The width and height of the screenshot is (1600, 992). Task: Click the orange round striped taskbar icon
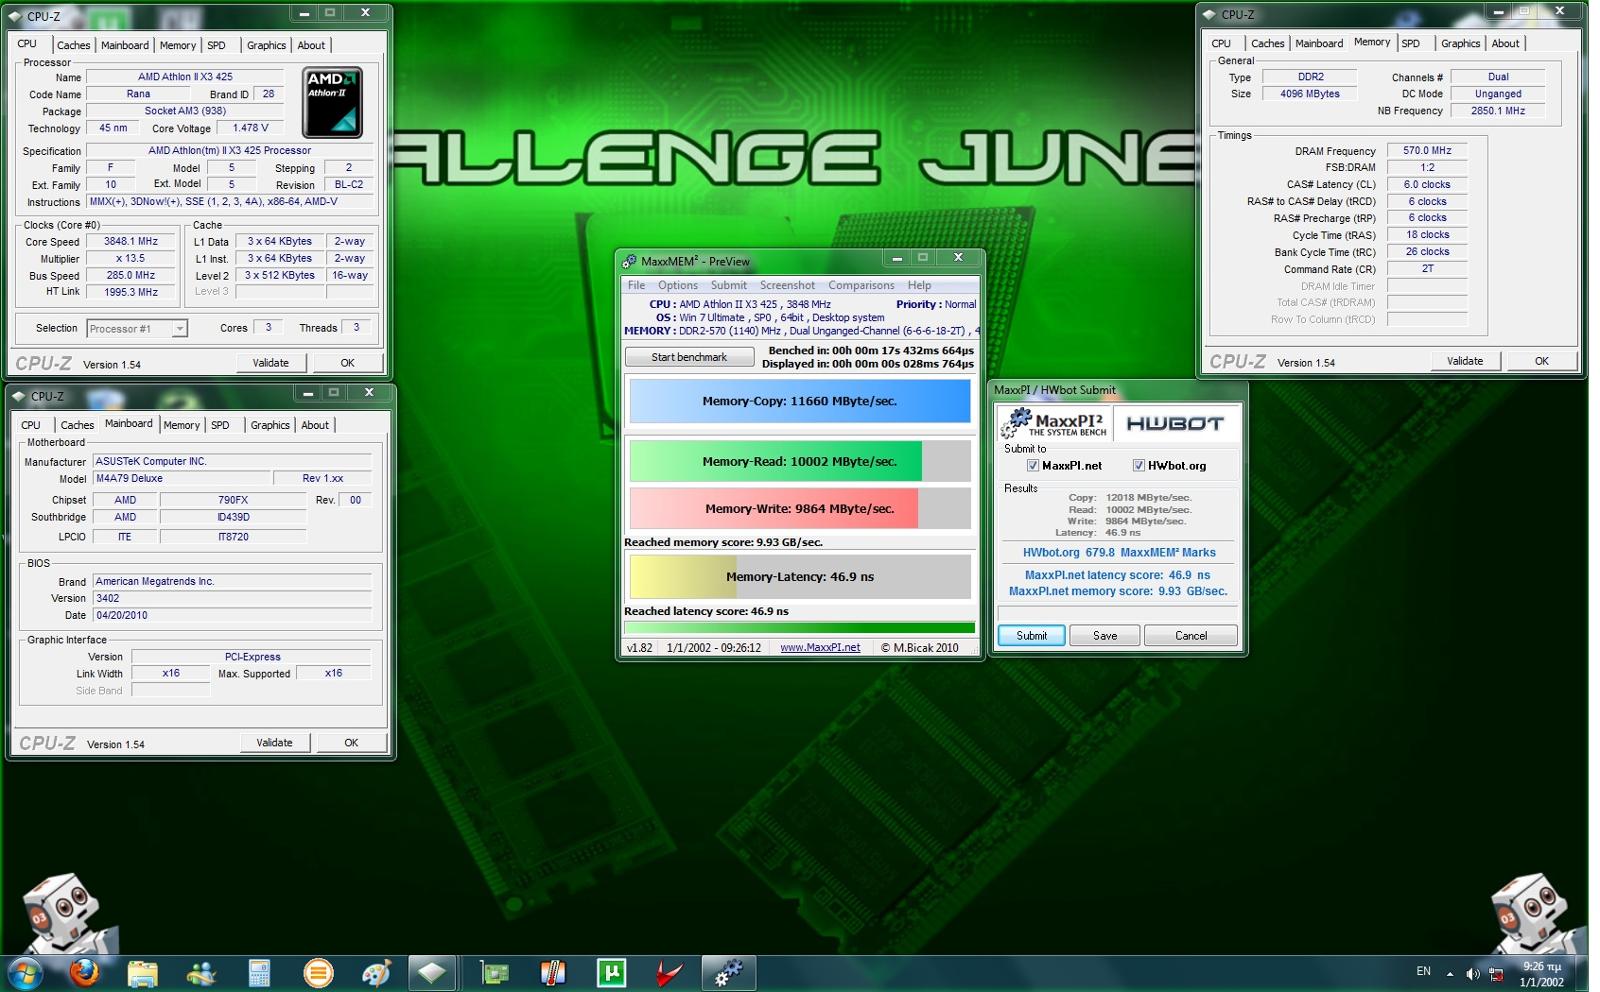(318, 973)
